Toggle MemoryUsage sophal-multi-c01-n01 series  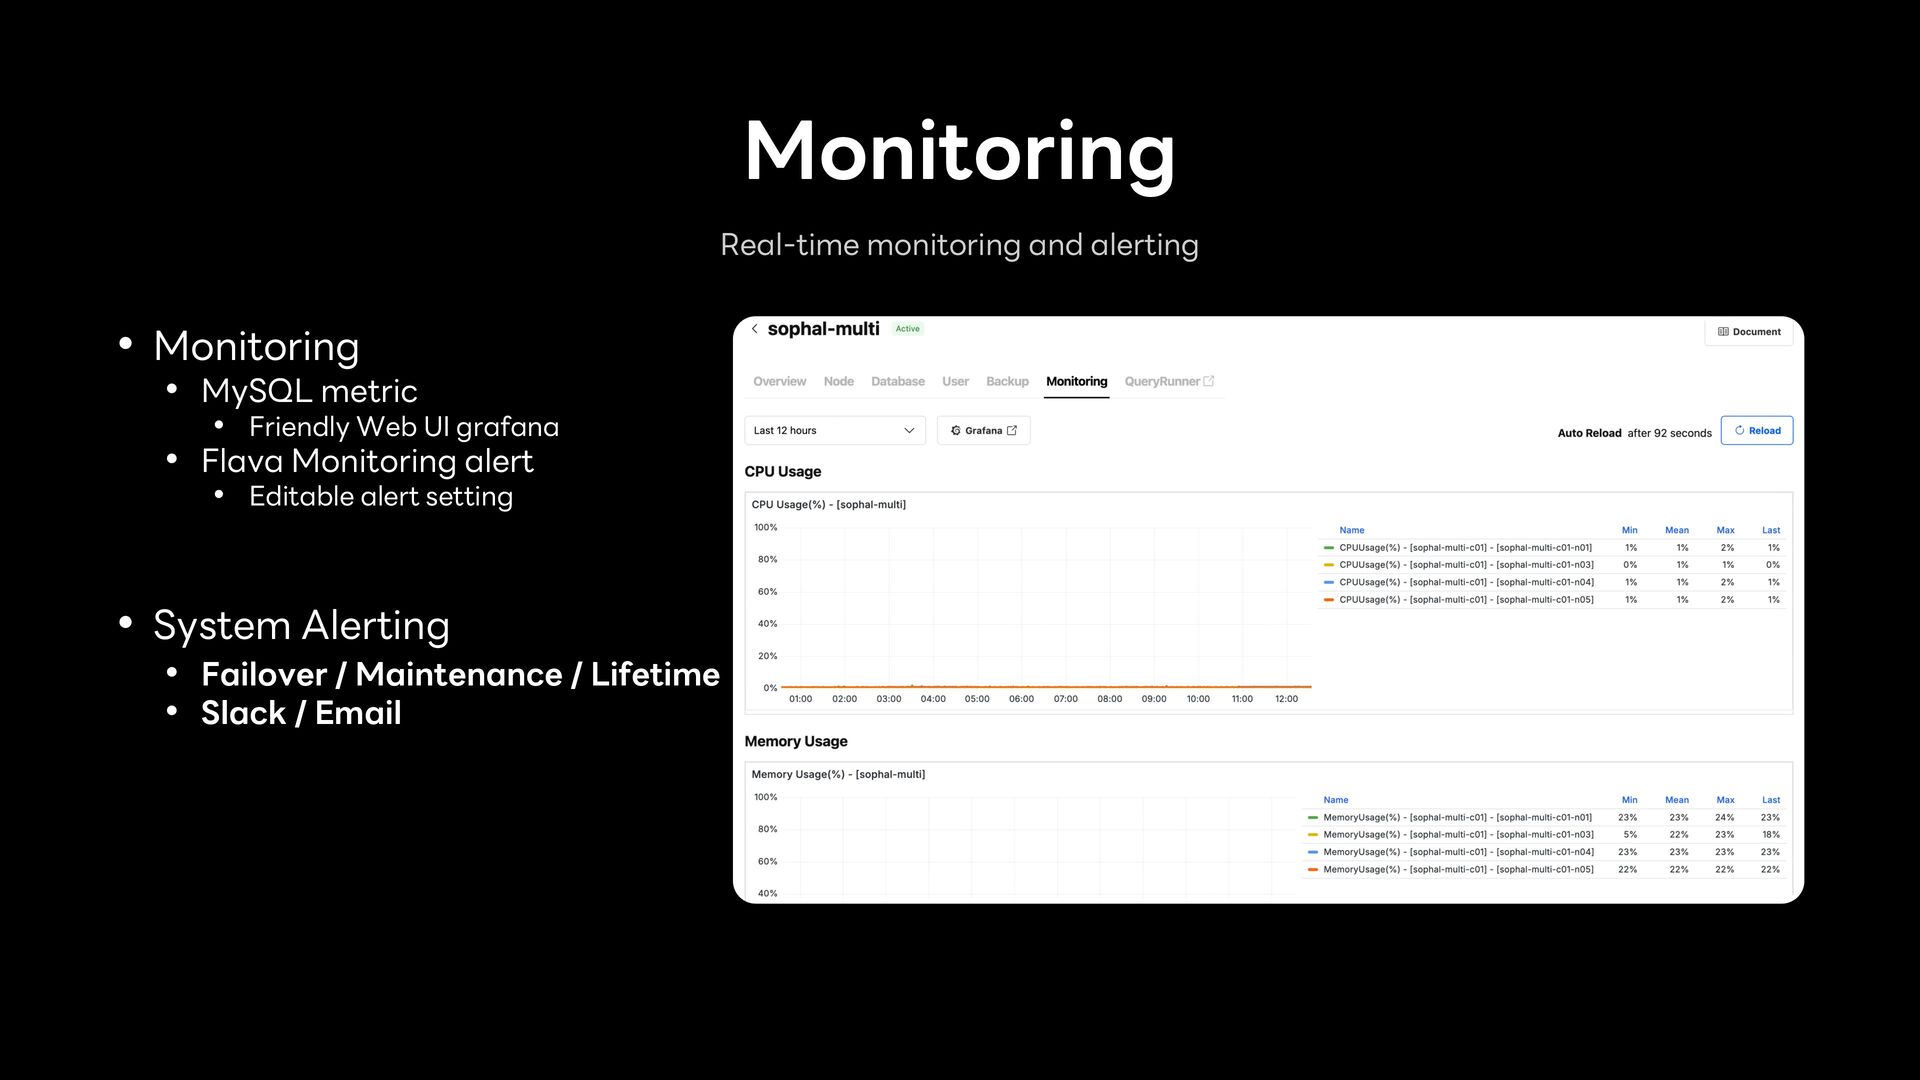coord(1457,818)
